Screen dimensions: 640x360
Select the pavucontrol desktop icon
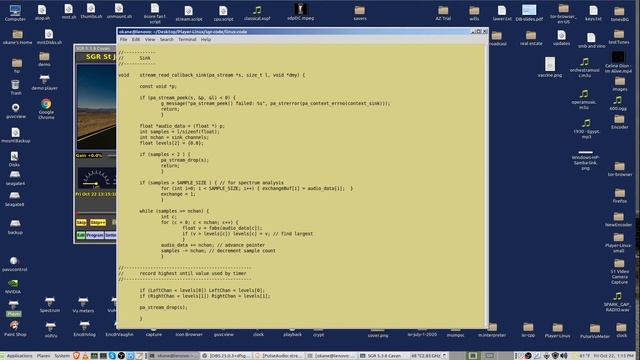point(14,264)
